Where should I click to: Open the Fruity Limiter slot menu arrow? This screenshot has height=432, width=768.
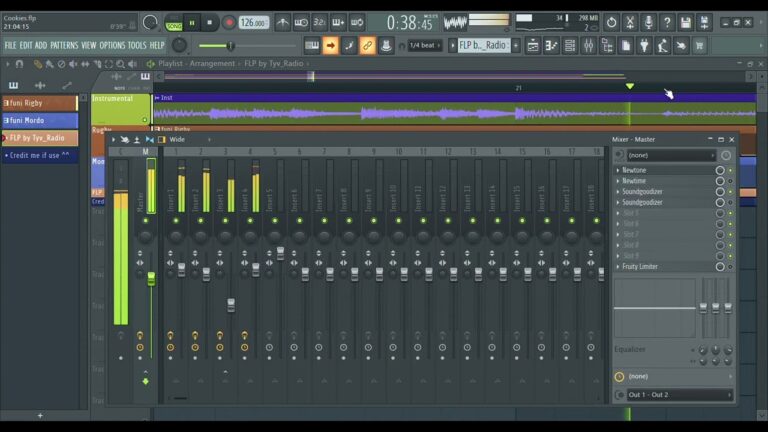pyautogui.click(x=618, y=267)
